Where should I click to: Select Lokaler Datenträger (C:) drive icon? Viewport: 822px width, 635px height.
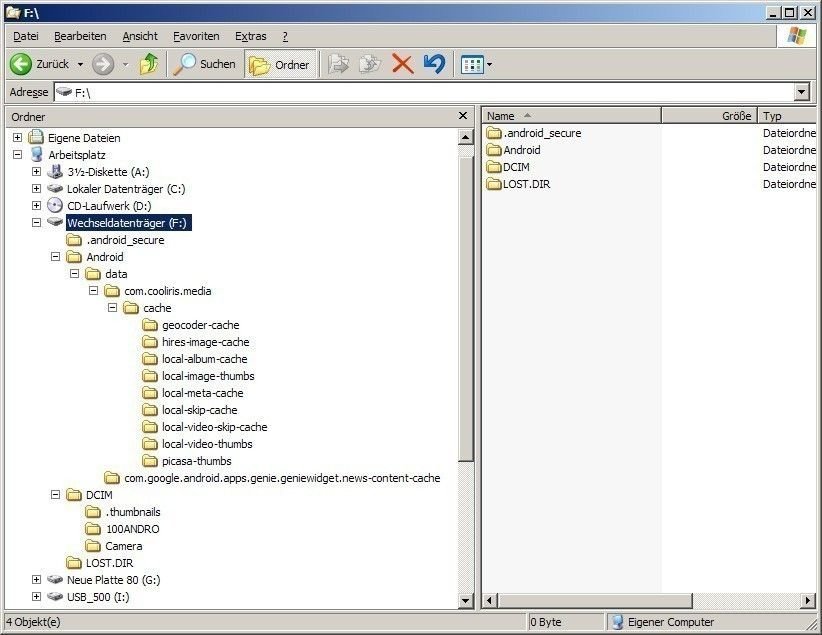55,188
